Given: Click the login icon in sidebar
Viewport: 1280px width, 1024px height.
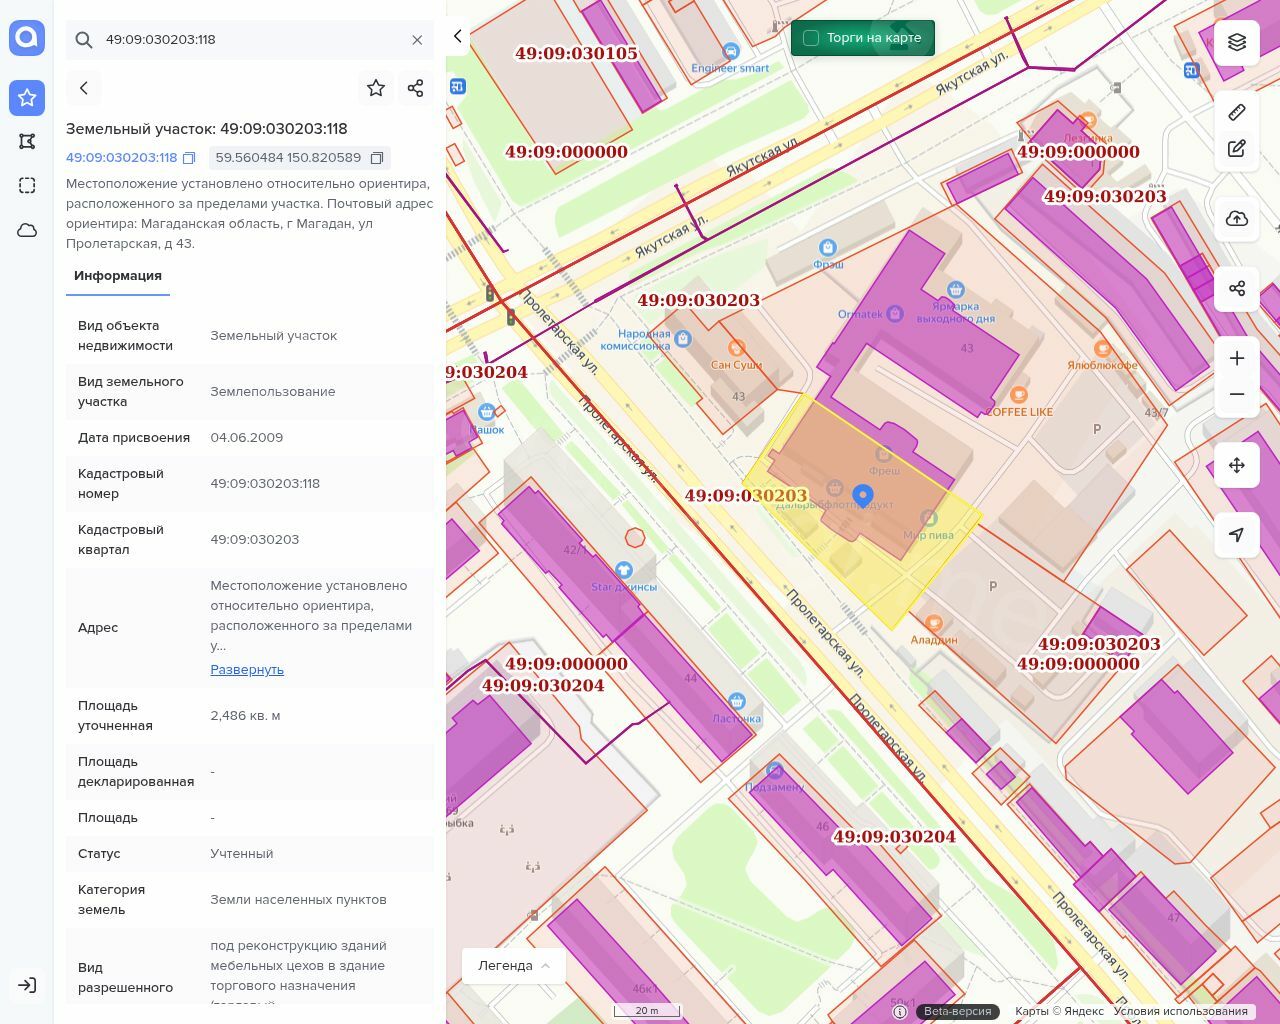Looking at the screenshot, I should pos(27,985).
